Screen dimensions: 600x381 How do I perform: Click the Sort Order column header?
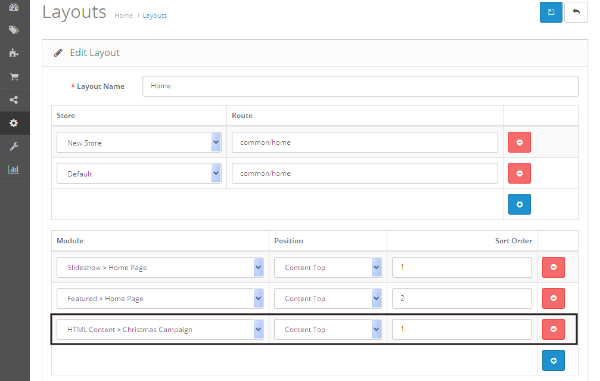pyautogui.click(x=514, y=241)
